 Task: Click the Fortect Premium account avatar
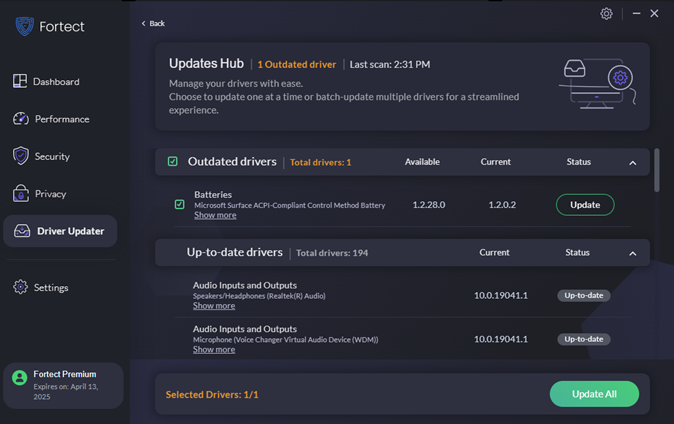pos(19,379)
